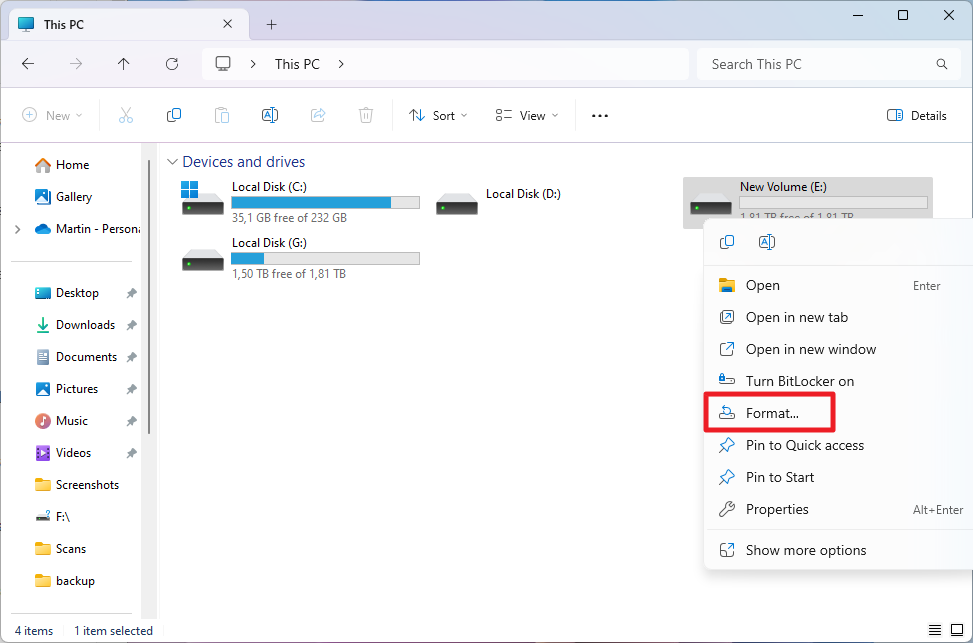This screenshot has width=973, height=643.
Task: Toggle the Details pane
Action: (x=917, y=115)
